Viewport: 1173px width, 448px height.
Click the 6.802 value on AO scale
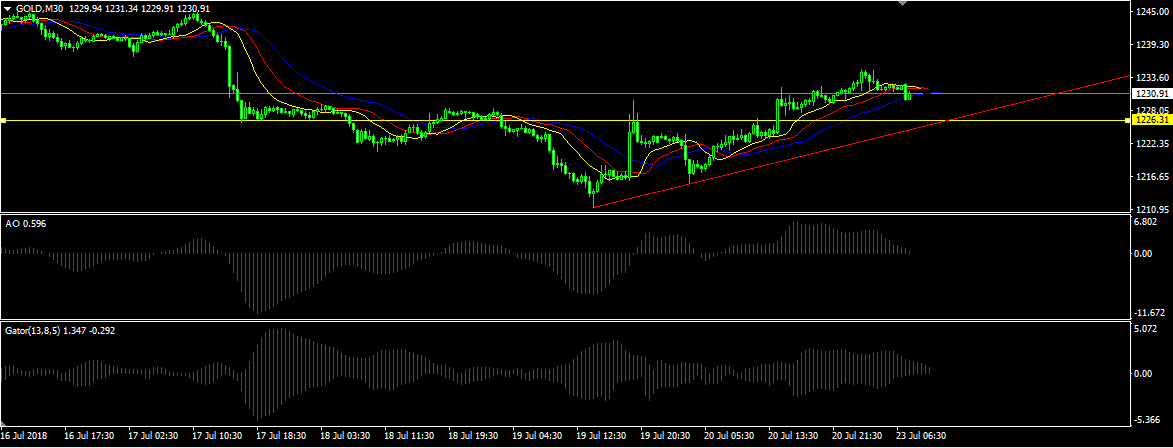[1147, 221]
